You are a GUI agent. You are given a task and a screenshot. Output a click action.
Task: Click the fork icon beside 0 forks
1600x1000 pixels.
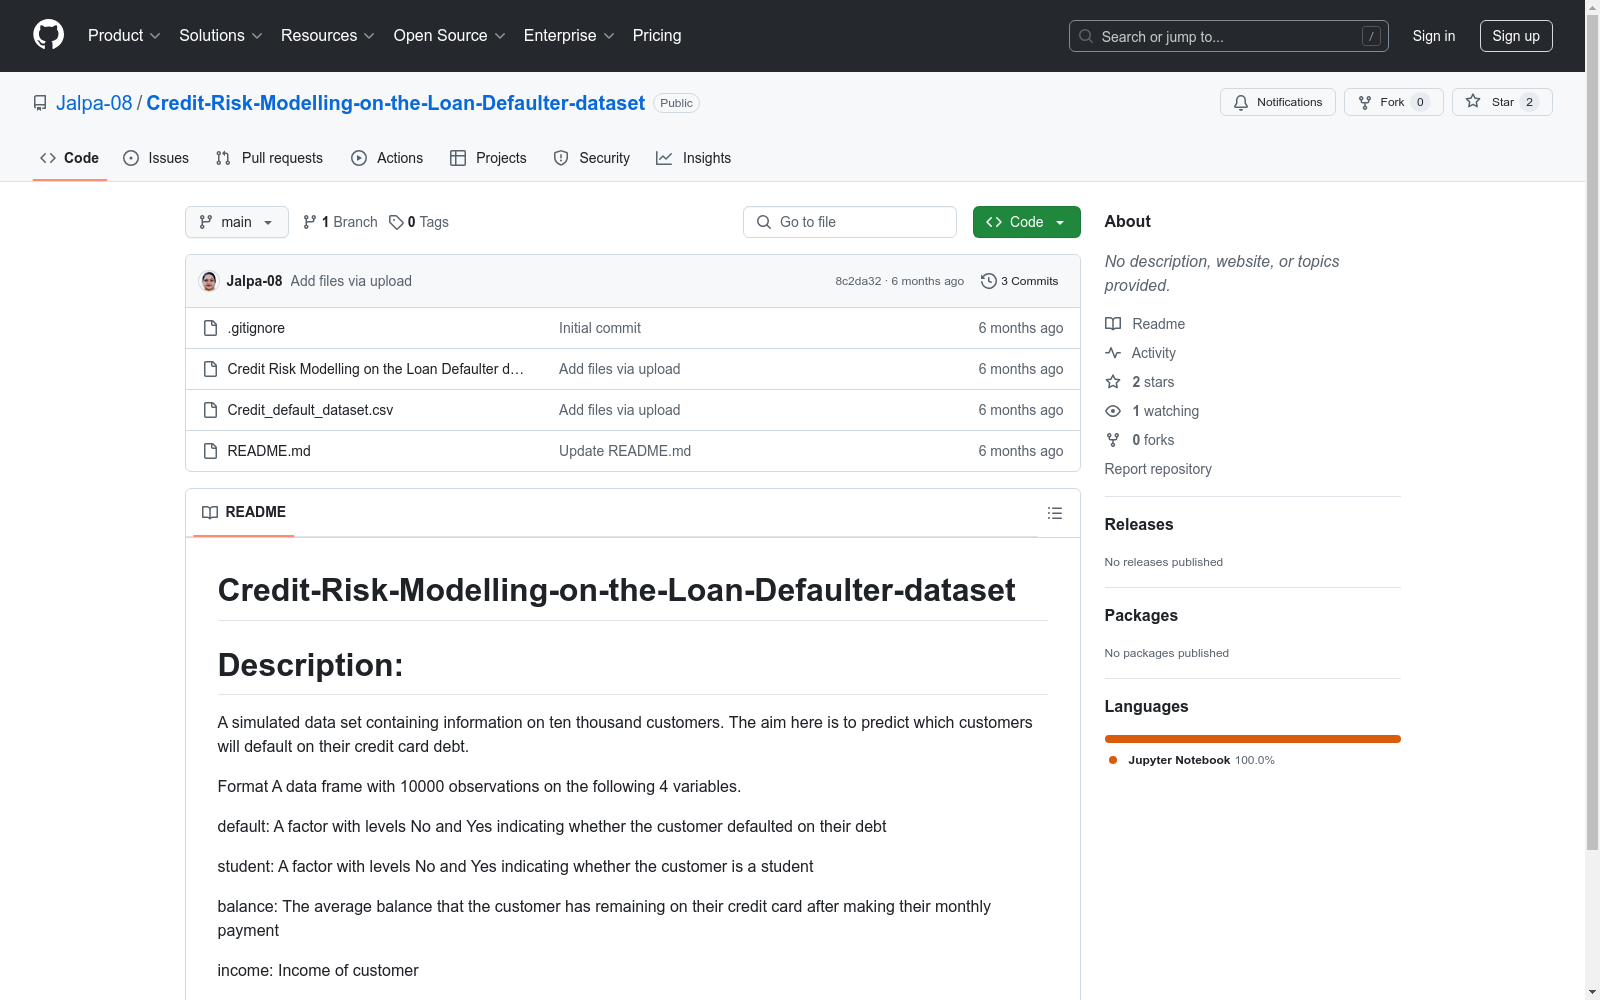click(x=1113, y=440)
